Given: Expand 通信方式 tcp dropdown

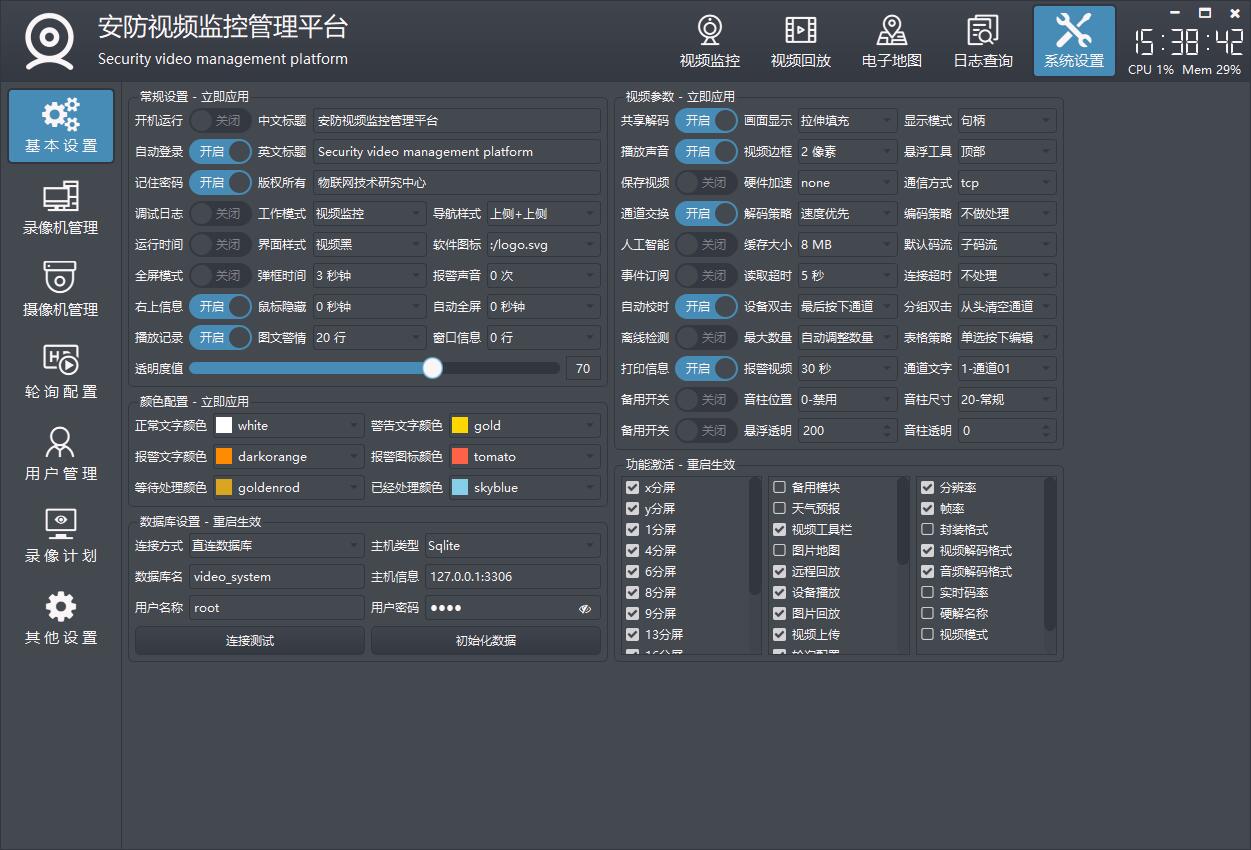Looking at the screenshot, I should (x=1006, y=183).
